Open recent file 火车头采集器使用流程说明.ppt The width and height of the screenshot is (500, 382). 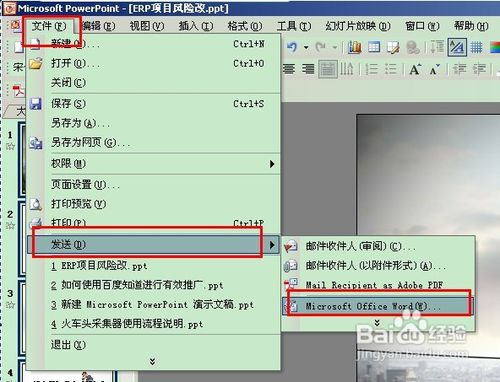click(x=153, y=324)
